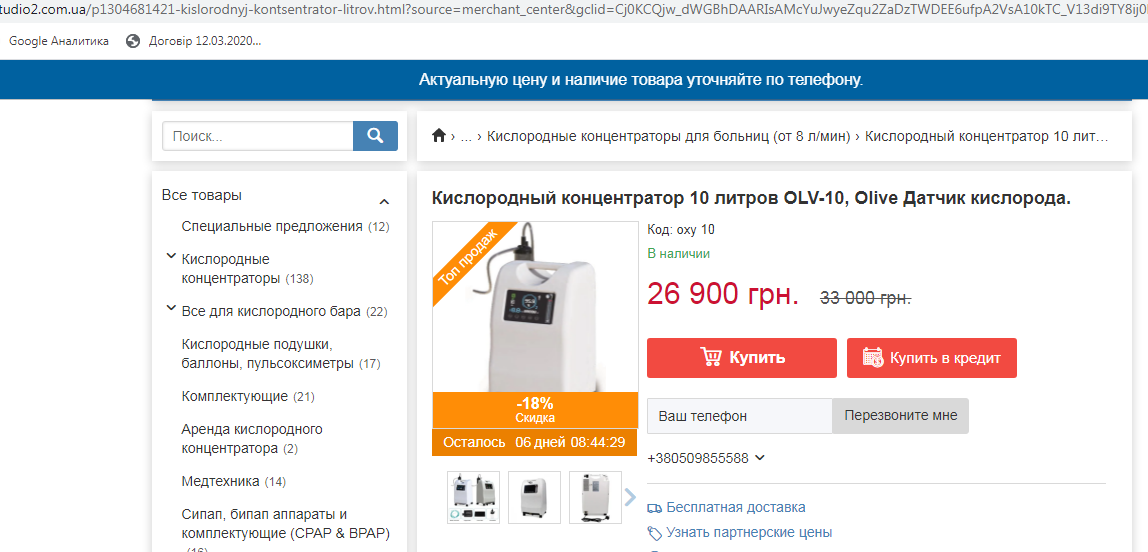Click the globe icon of Договір bookmark
1148x552 pixels.
coord(133,41)
